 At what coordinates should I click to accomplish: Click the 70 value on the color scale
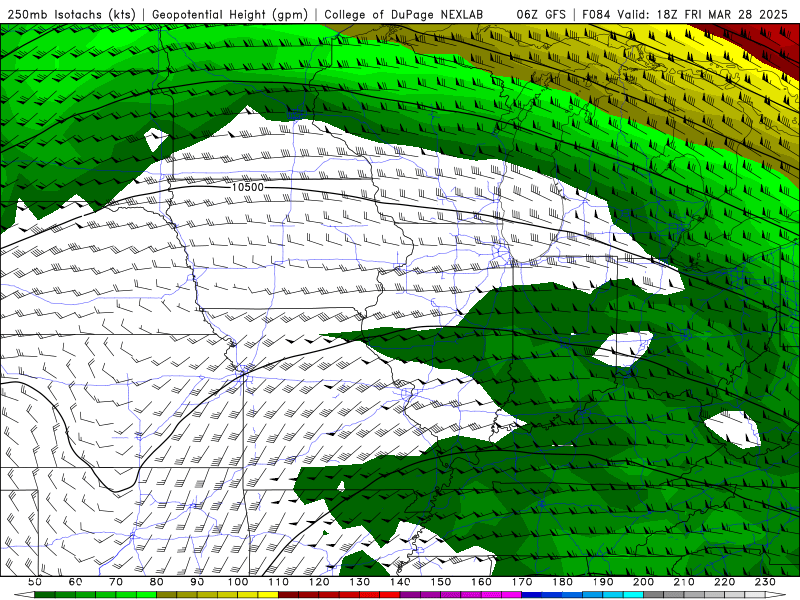pyautogui.click(x=116, y=582)
